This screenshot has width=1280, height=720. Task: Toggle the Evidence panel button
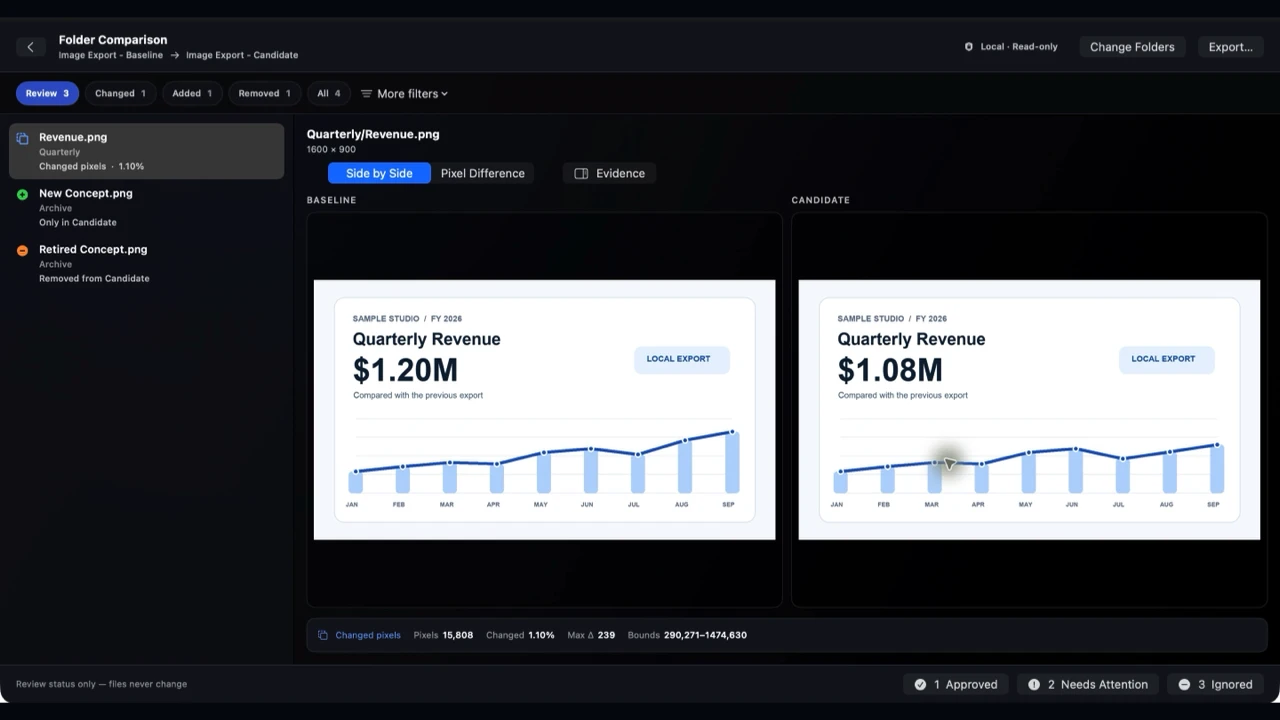pos(609,174)
